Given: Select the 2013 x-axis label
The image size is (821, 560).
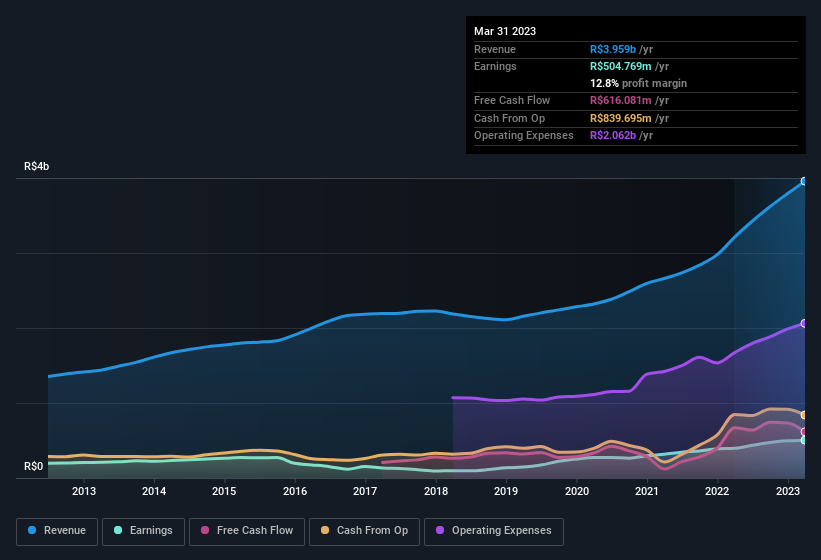Looking at the screenshot, I should (84, 491).
